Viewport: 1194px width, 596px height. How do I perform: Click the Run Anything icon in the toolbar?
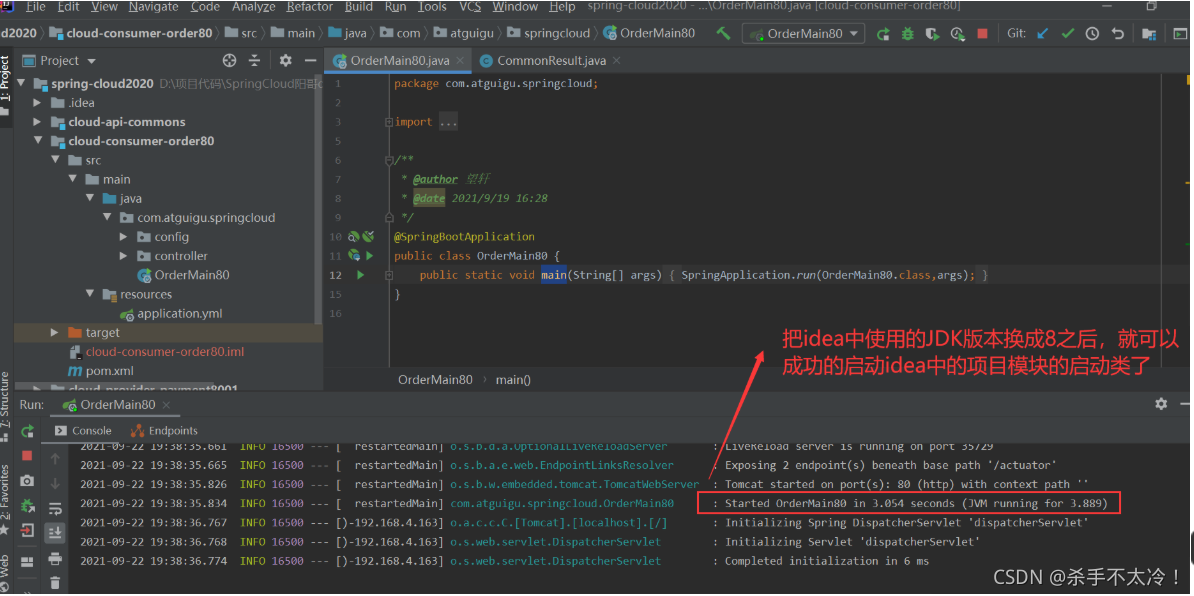pyautogui.click(x=1179, y=33)
